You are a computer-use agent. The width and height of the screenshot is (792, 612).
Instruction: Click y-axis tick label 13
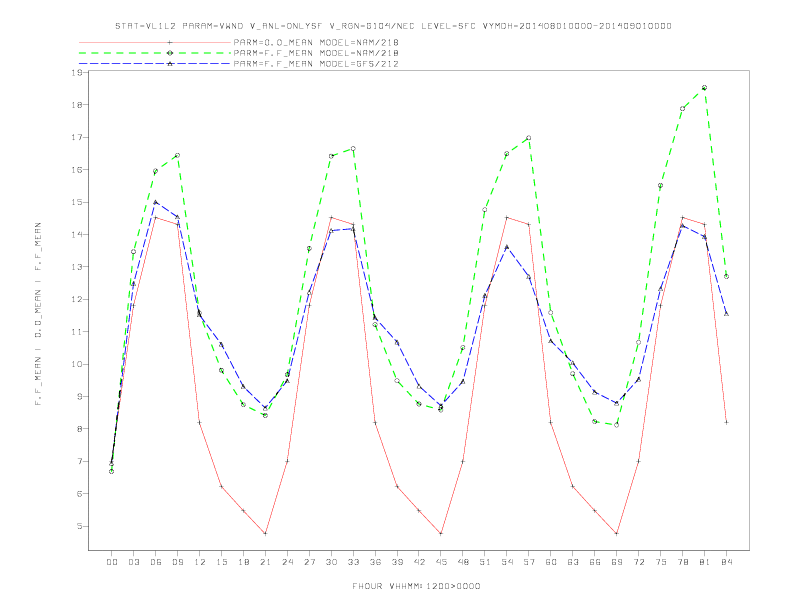coord(77,267)
